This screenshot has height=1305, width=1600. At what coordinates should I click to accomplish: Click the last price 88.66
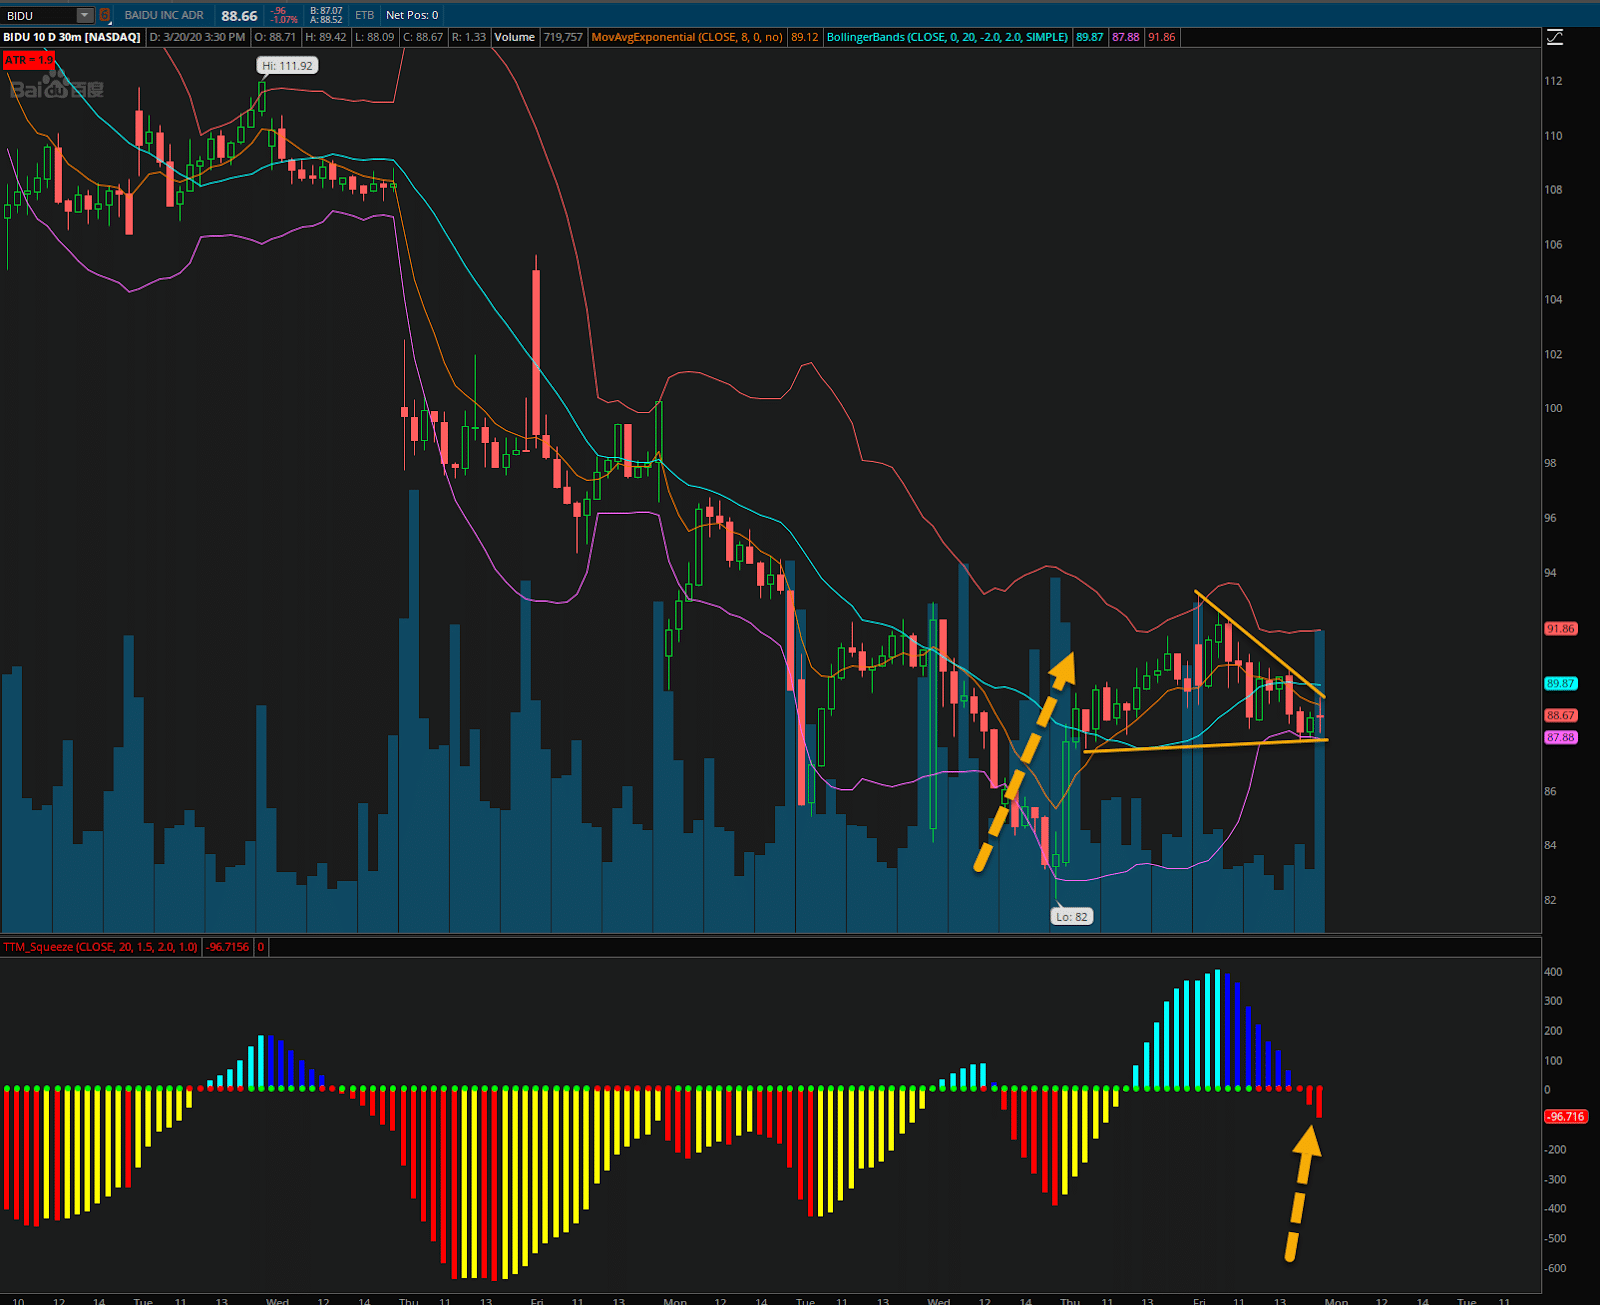coord(239,15)
